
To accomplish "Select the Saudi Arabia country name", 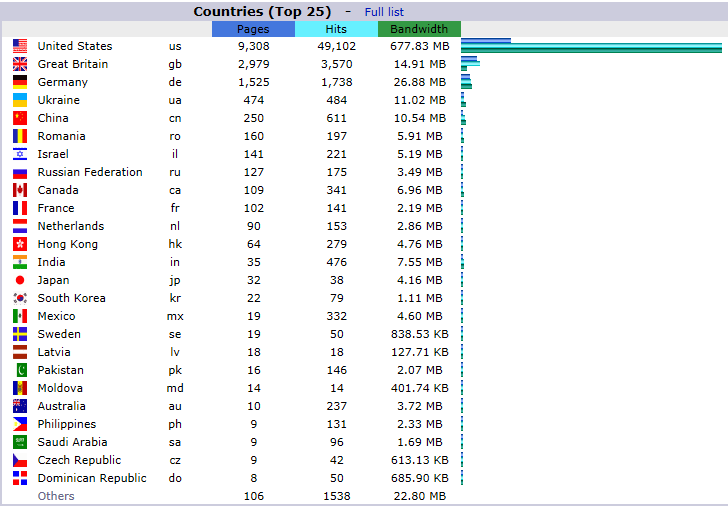I will 72,442.
